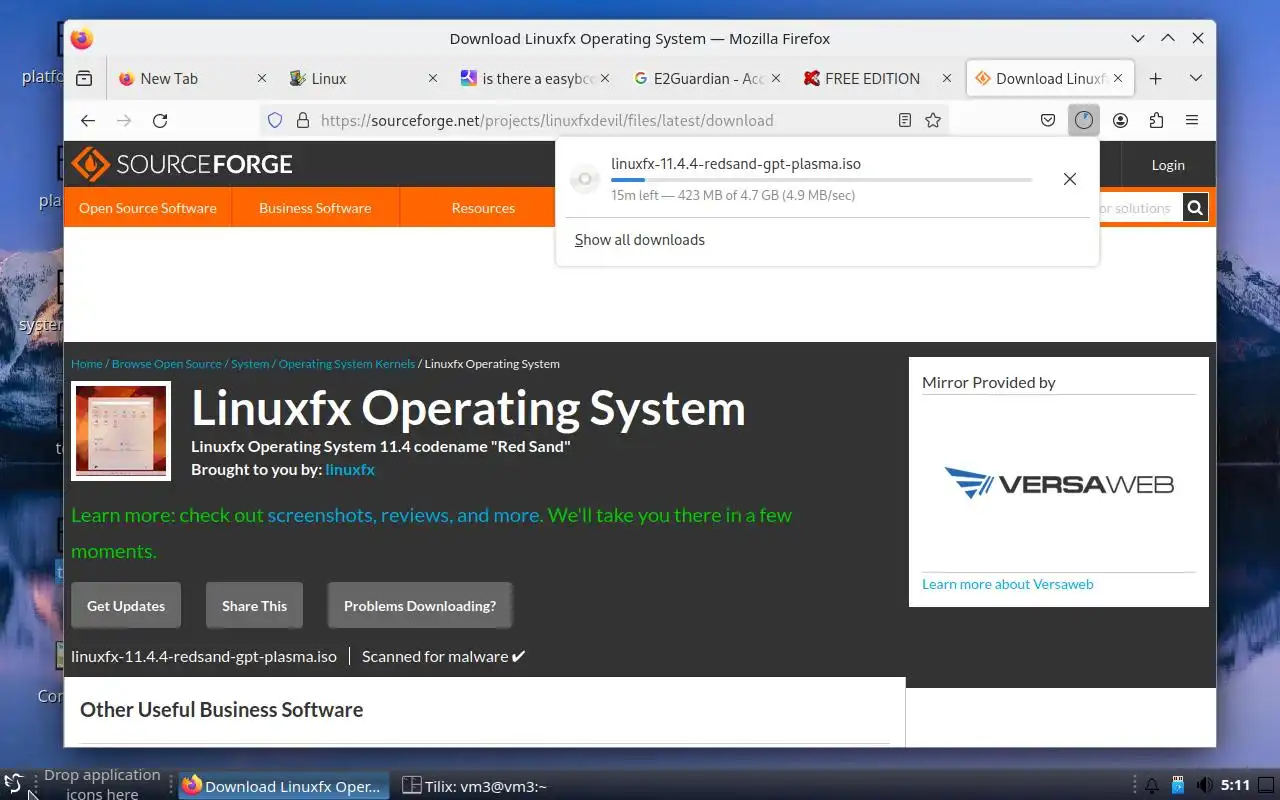Viewport: 1280px width, 800px height.
Task: Click the Get Updates button
Action: pyautogui.click(x=126, y=605)
